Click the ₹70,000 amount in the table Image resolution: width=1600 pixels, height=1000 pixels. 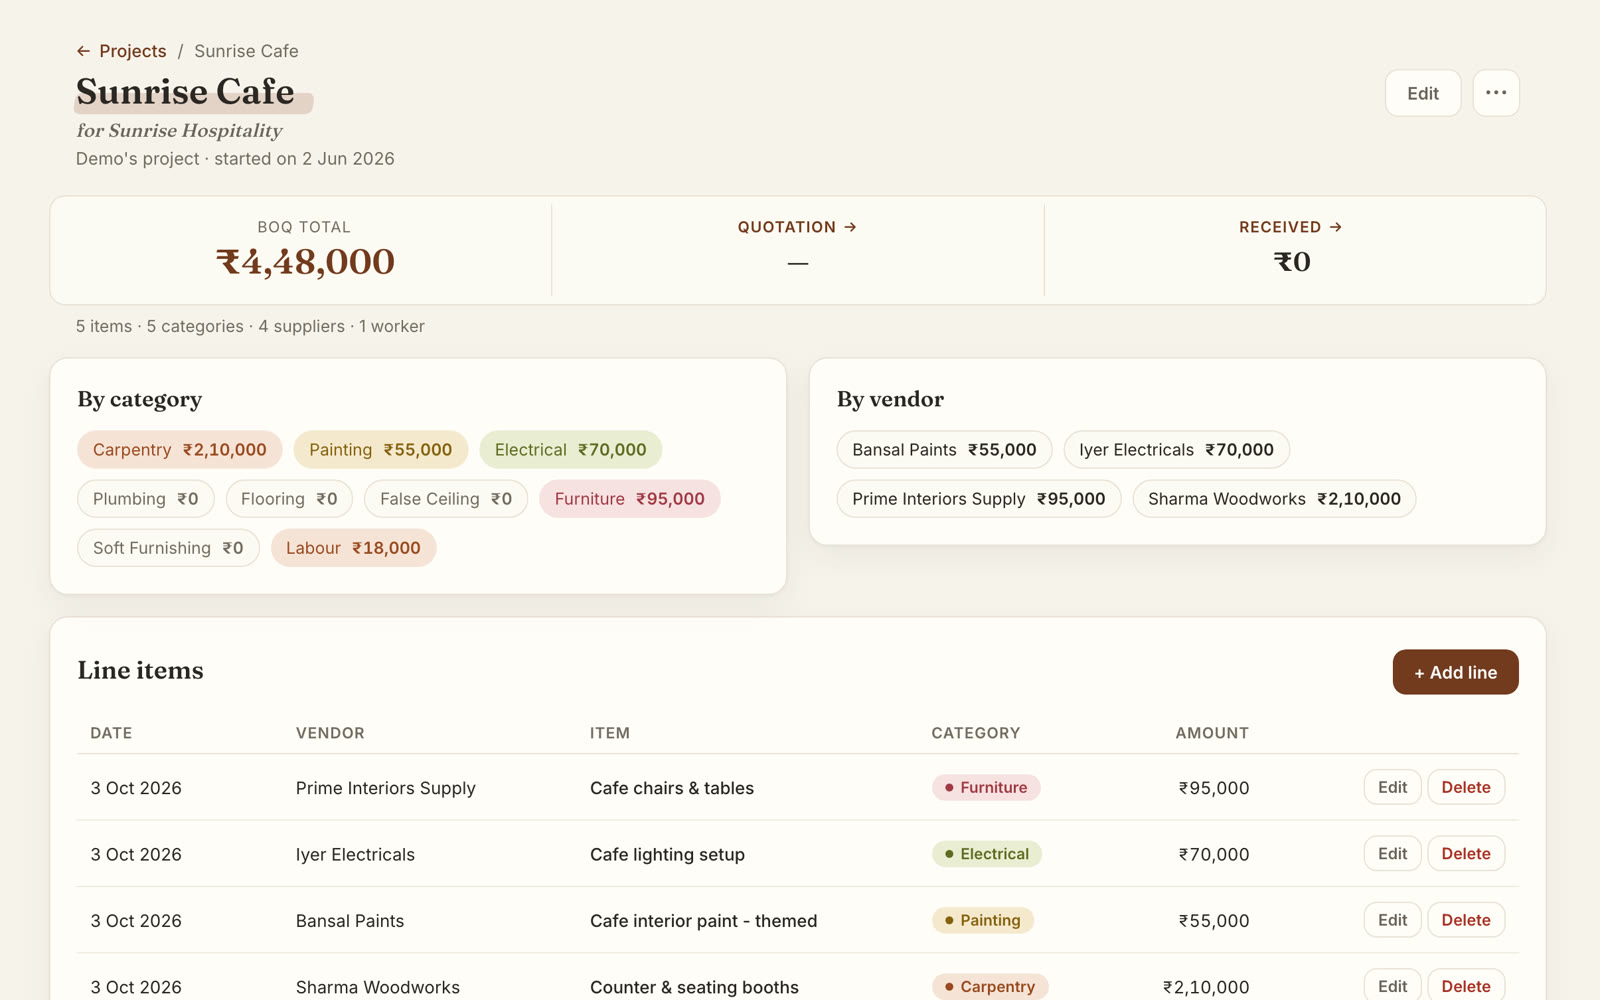point(1213,855)
